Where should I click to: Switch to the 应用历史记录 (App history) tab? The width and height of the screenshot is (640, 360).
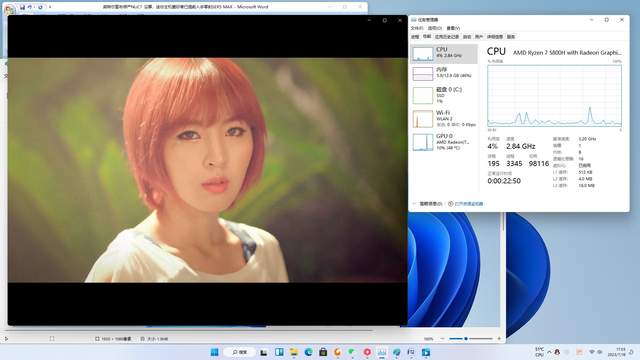click(x=447, y=37)
